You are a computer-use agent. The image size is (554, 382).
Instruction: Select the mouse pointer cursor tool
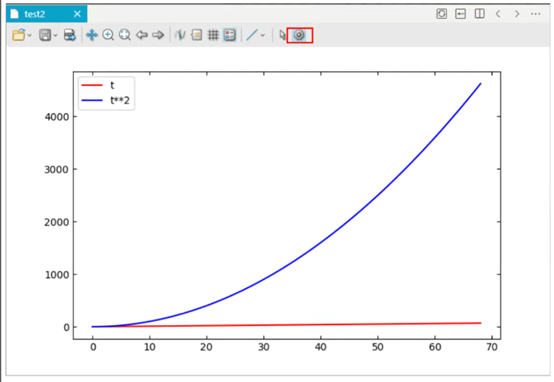[282, 35]
